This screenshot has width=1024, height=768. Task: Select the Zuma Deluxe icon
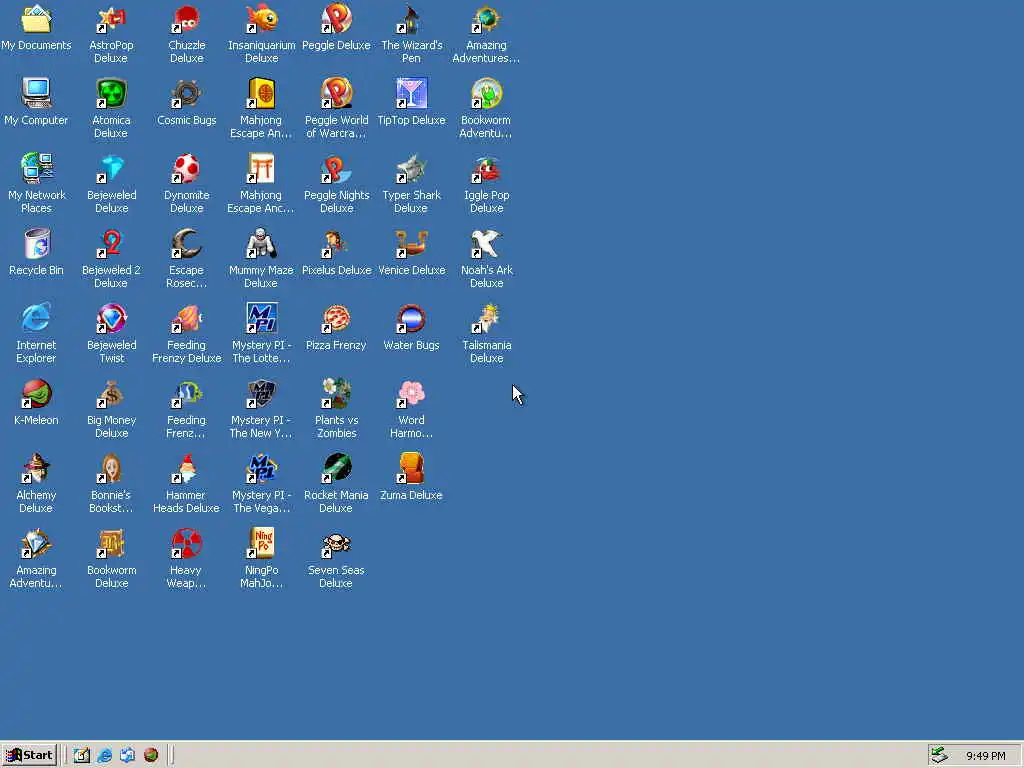pos(411,470)
